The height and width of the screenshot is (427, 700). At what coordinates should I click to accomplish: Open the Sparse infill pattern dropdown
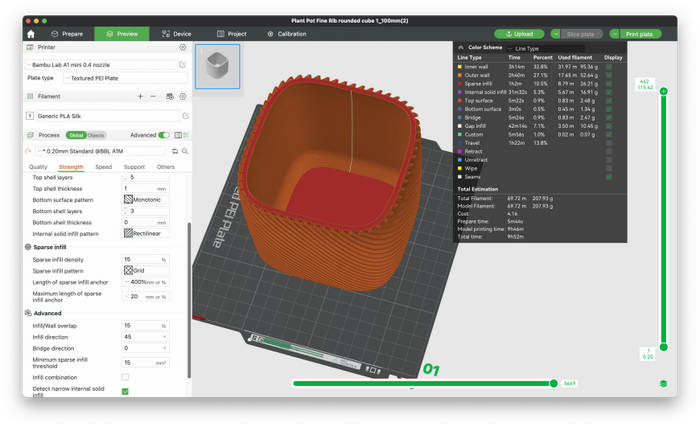pyautogui.click(x=146, y=271)
